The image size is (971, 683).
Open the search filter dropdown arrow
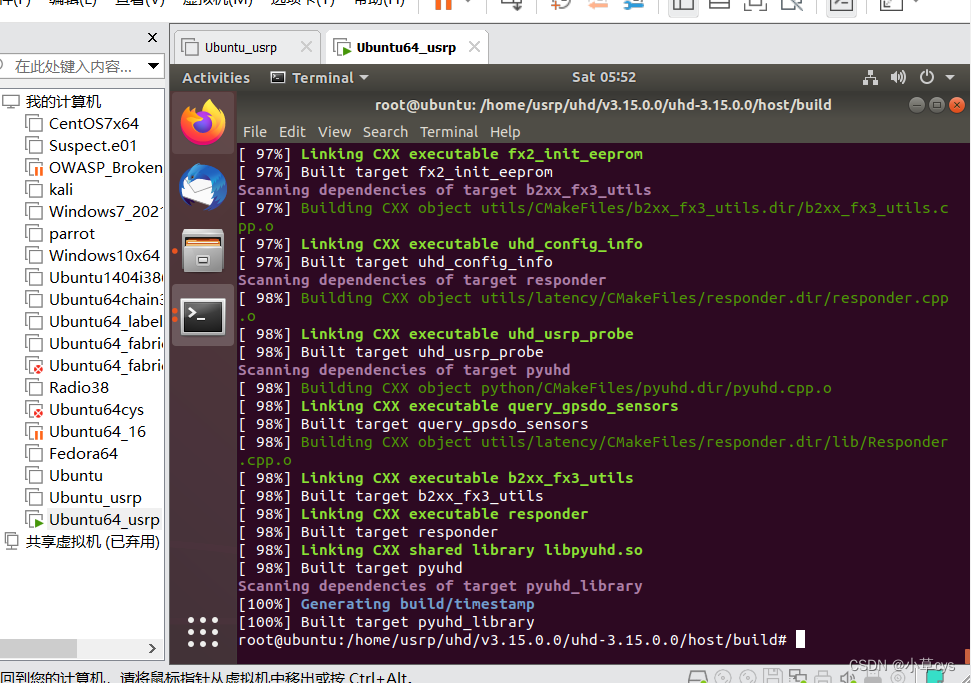(x=154, y=64)
